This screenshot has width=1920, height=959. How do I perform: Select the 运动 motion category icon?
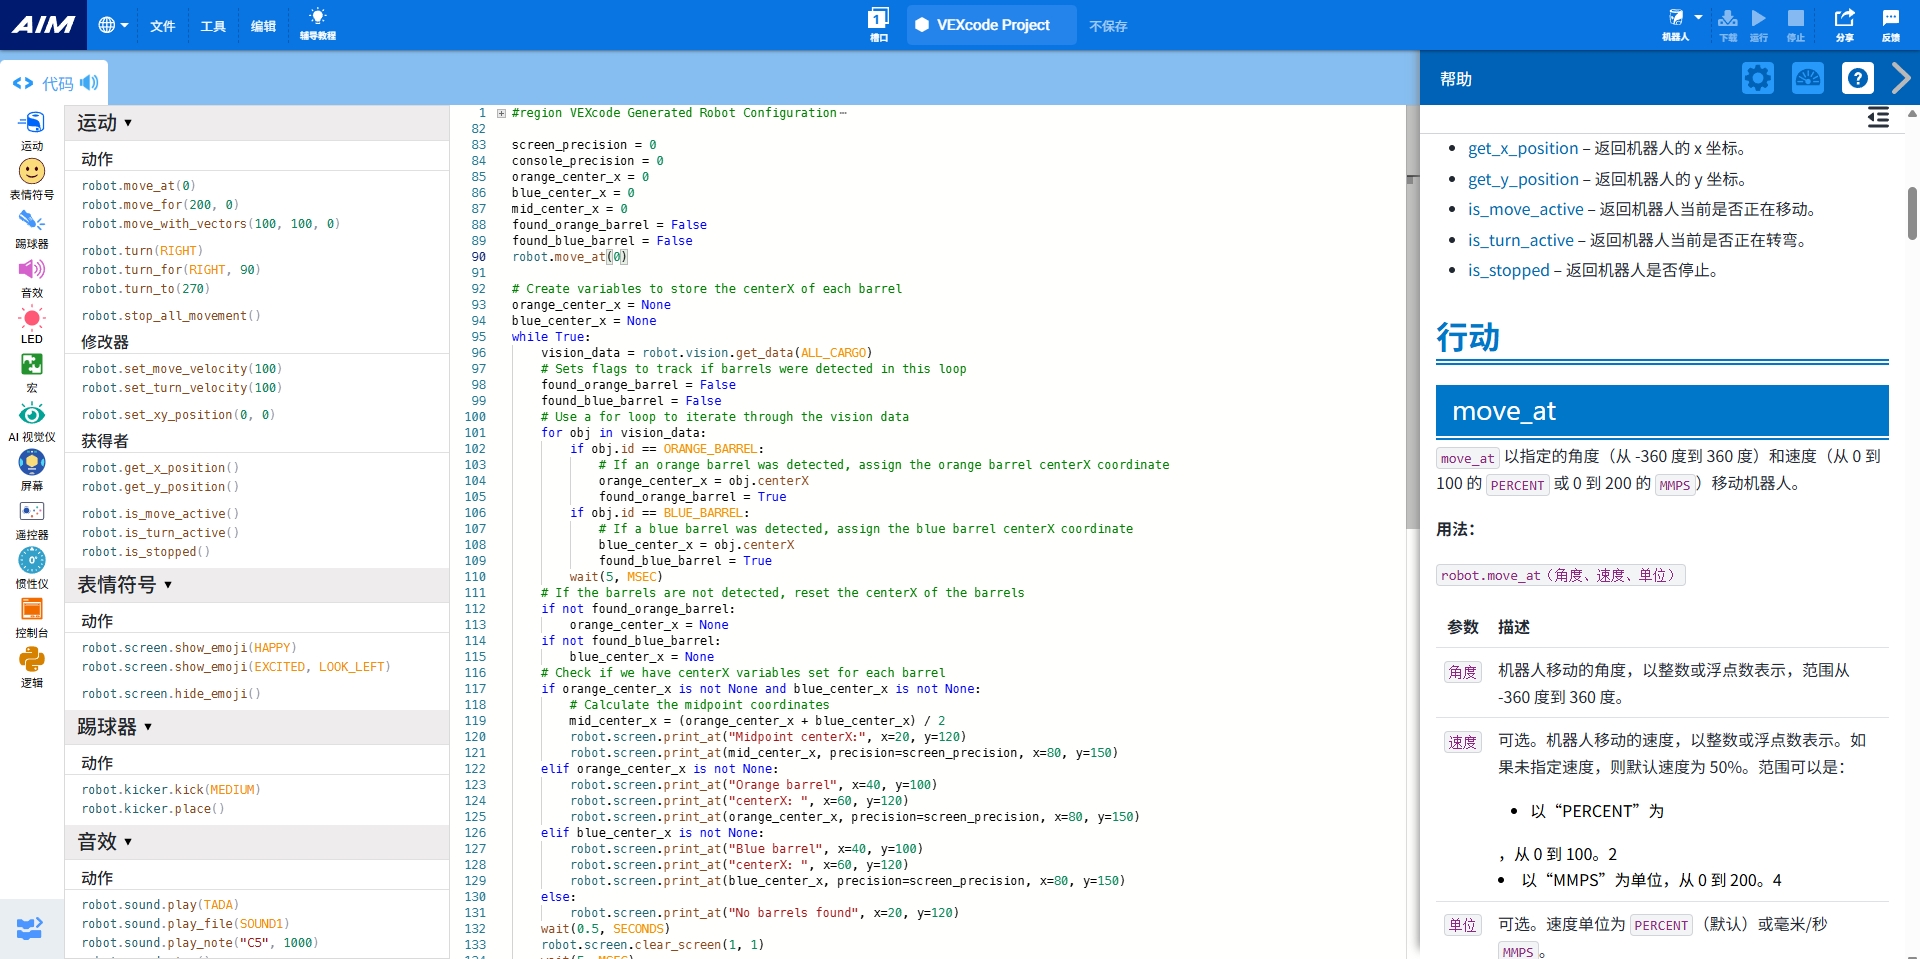click(32, 131)
